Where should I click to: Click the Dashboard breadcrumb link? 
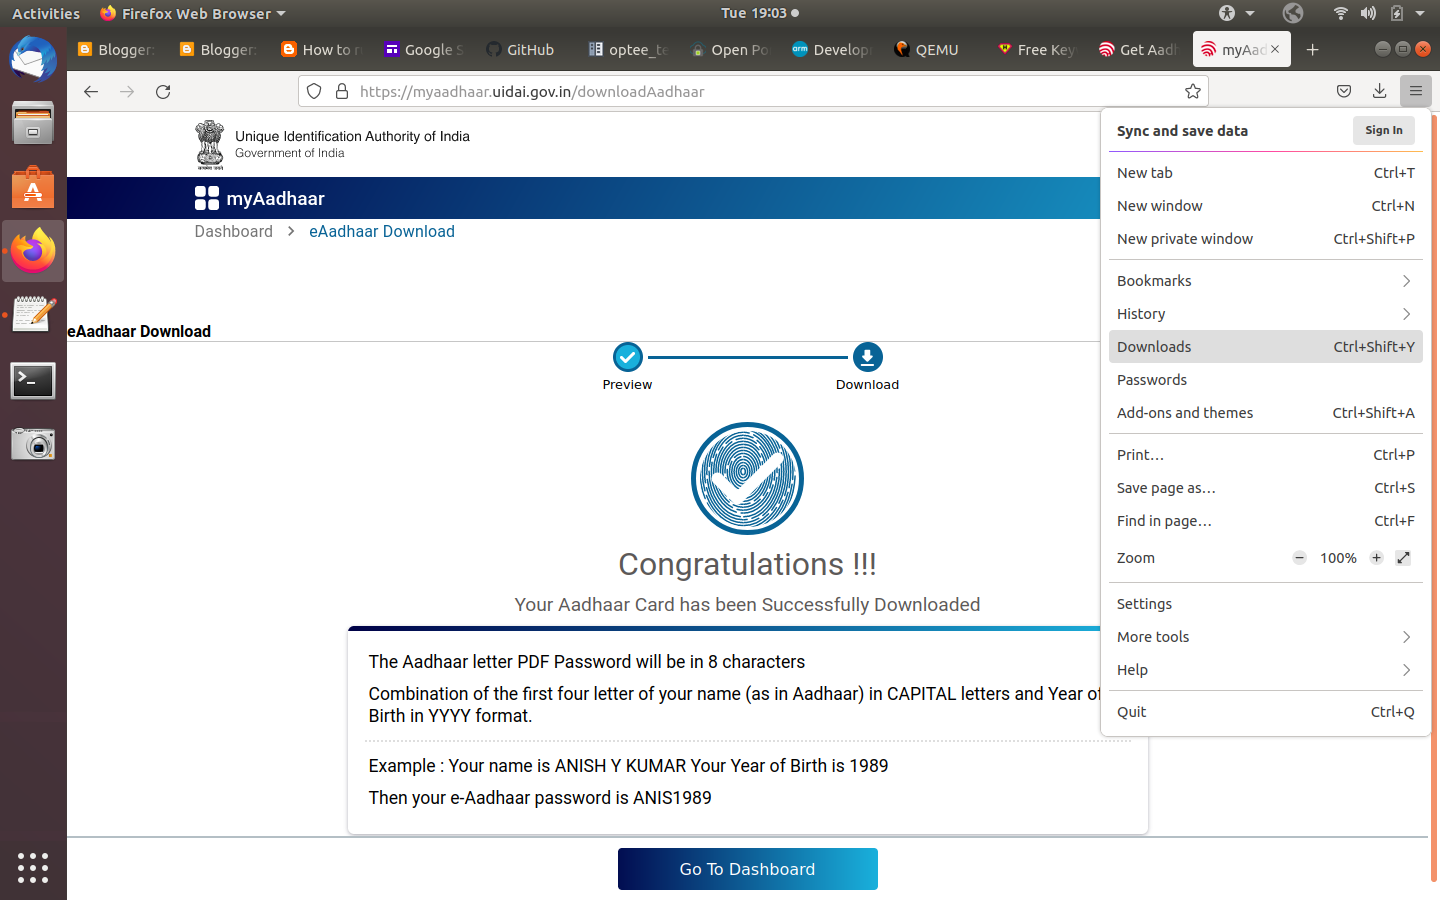233,231
